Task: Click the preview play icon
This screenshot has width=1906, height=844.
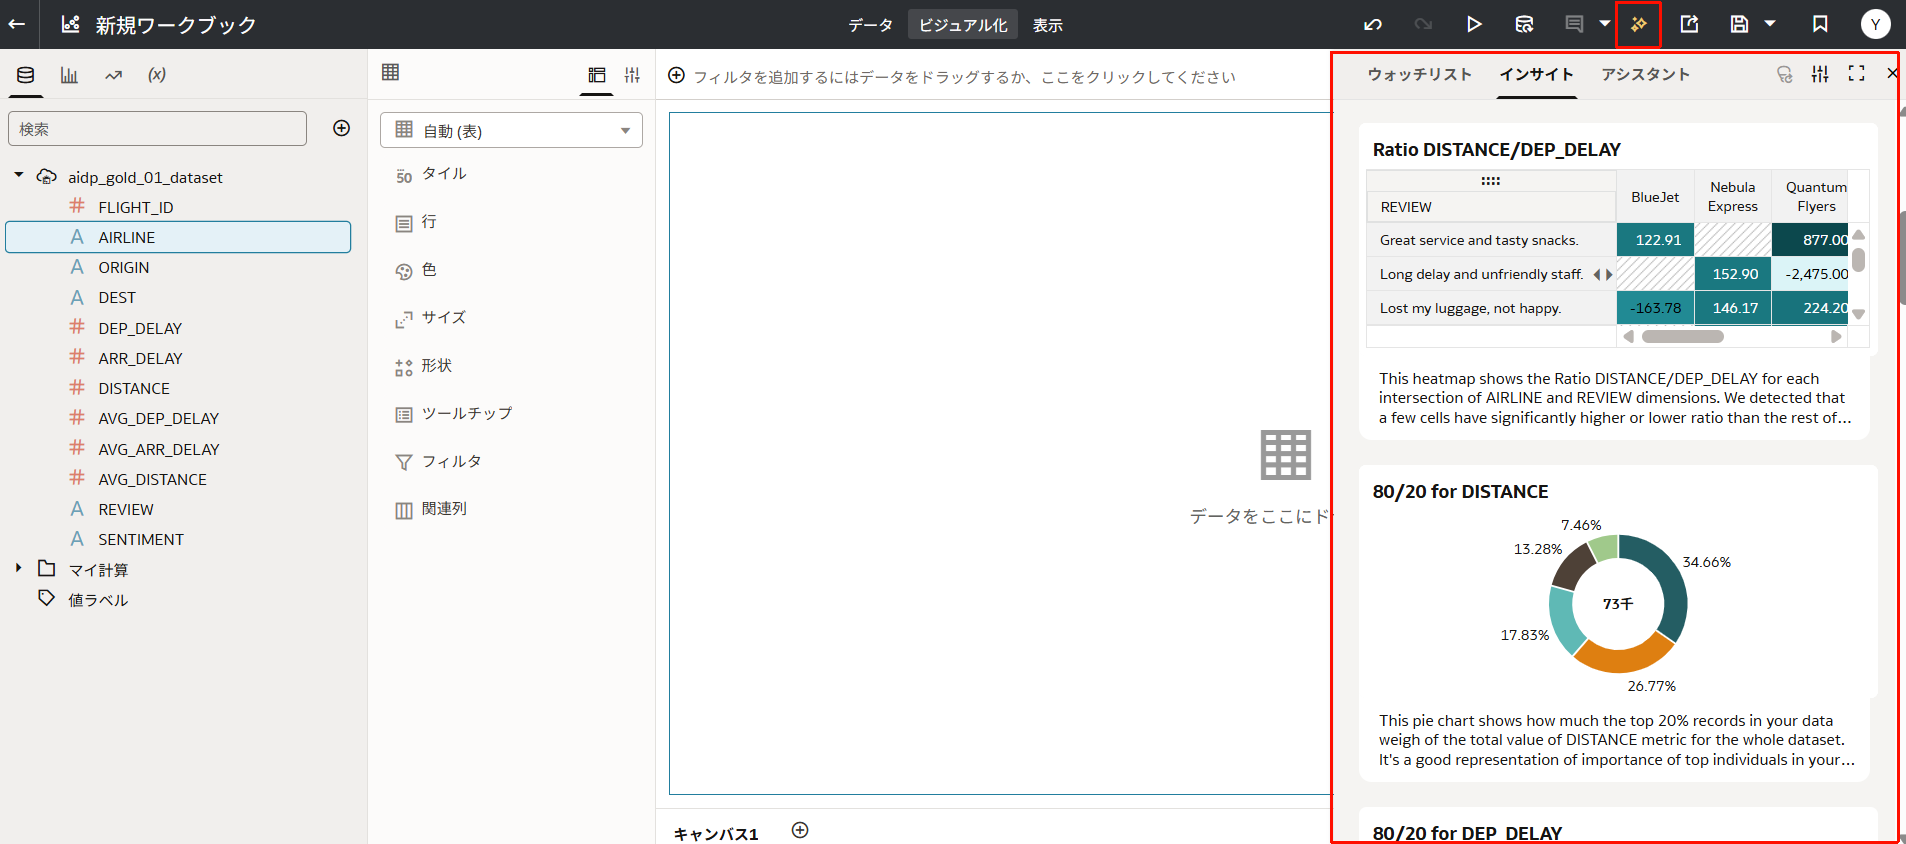Action: click(1474, 24)
